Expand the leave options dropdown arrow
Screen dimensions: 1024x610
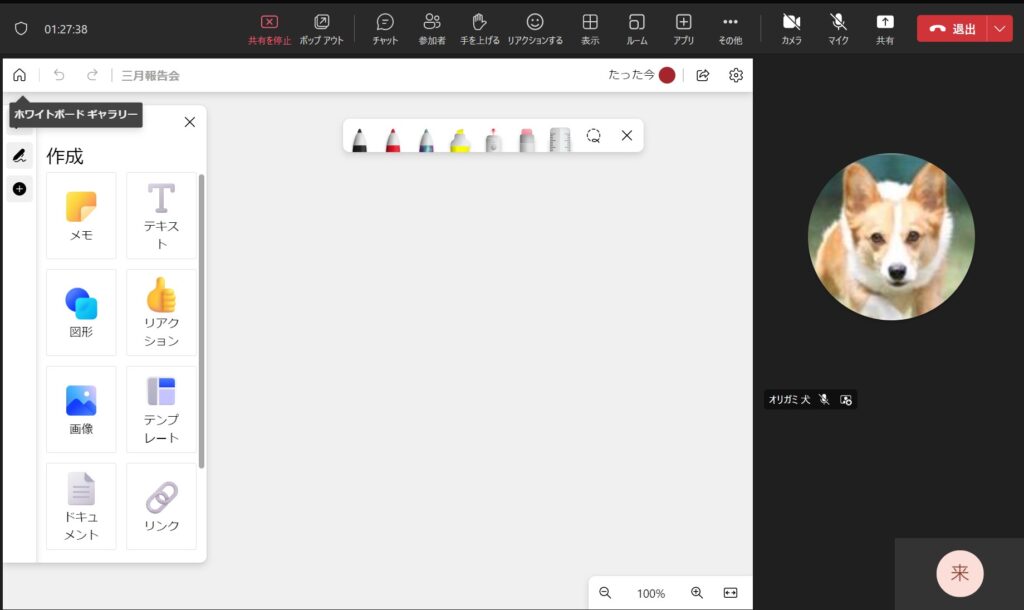1000,29
